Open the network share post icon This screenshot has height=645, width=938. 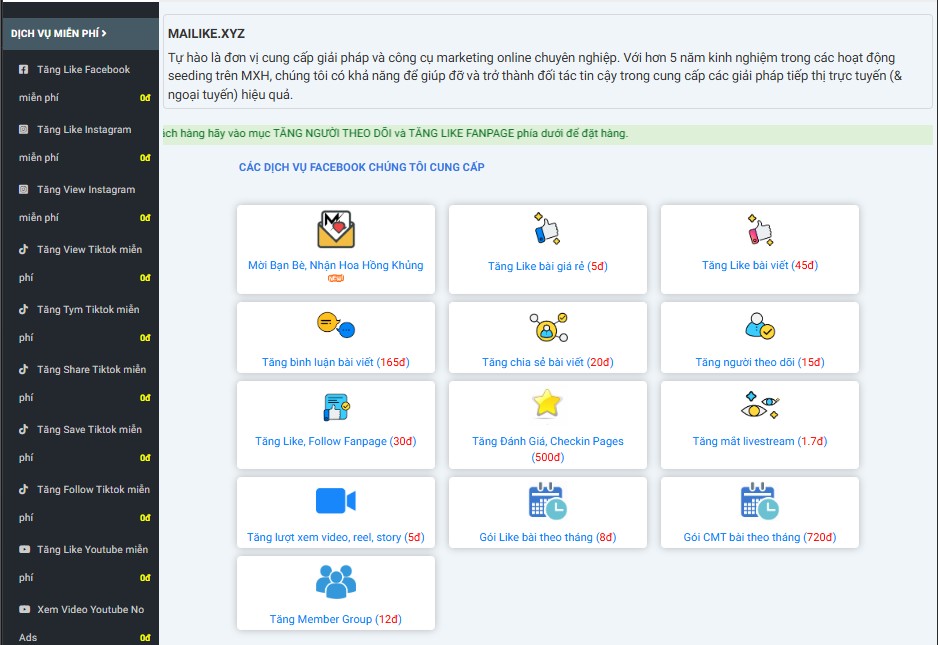[548, 327]
